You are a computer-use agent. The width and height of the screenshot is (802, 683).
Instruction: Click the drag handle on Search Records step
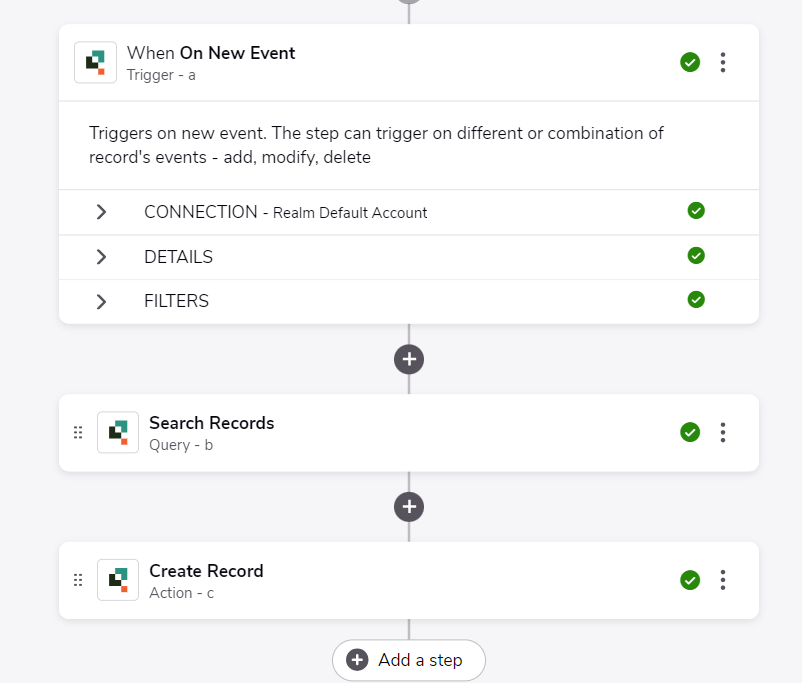[x=78, y=432]
